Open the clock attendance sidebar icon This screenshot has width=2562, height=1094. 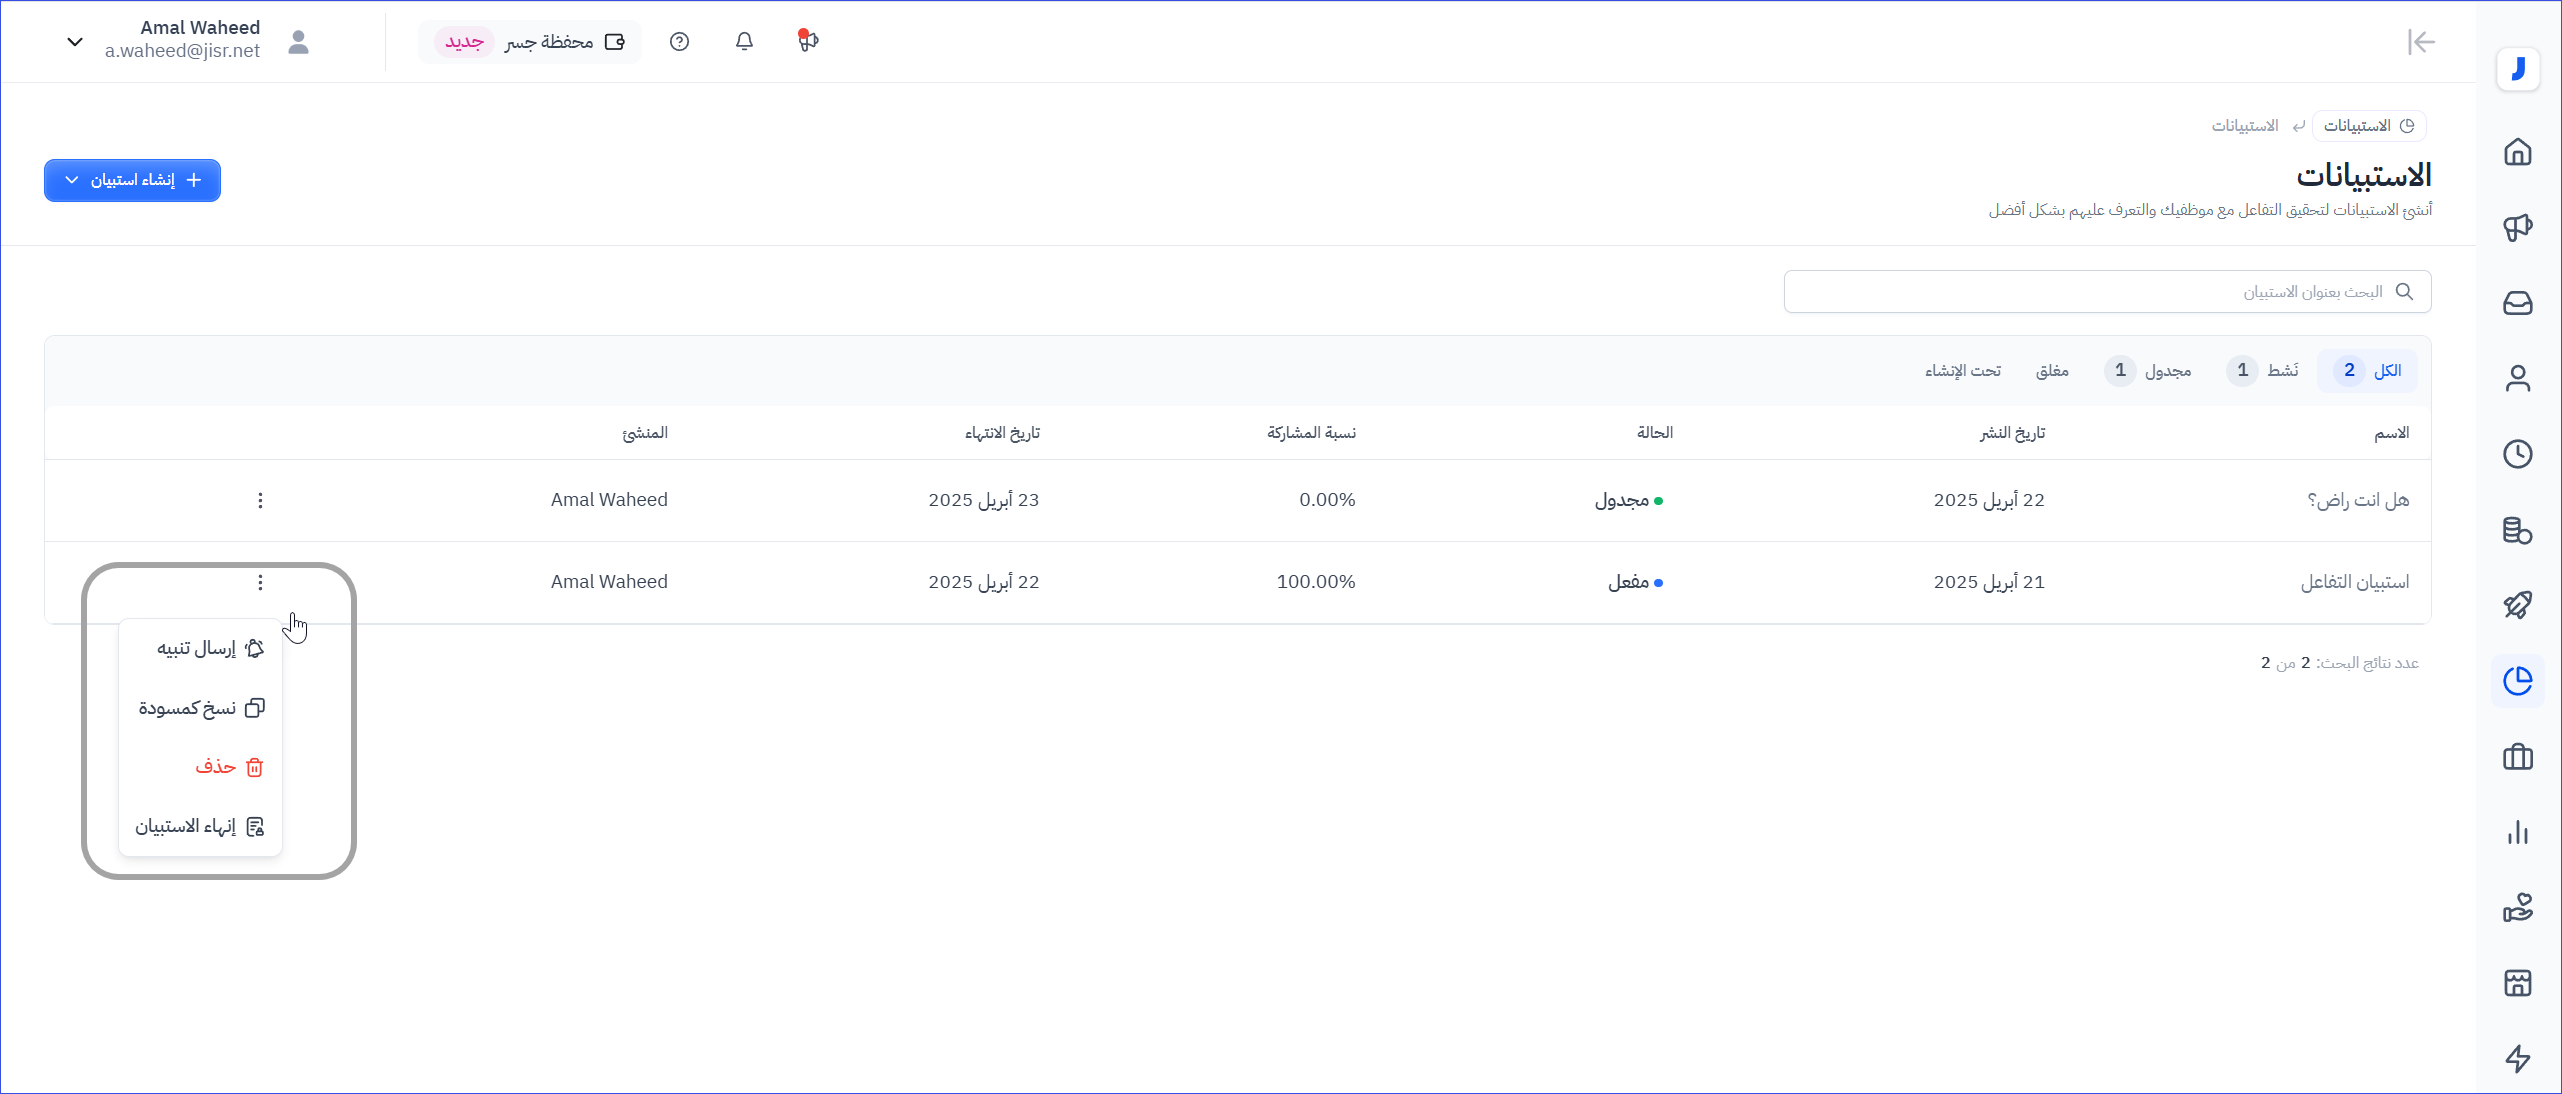[x=2517, y=454]
